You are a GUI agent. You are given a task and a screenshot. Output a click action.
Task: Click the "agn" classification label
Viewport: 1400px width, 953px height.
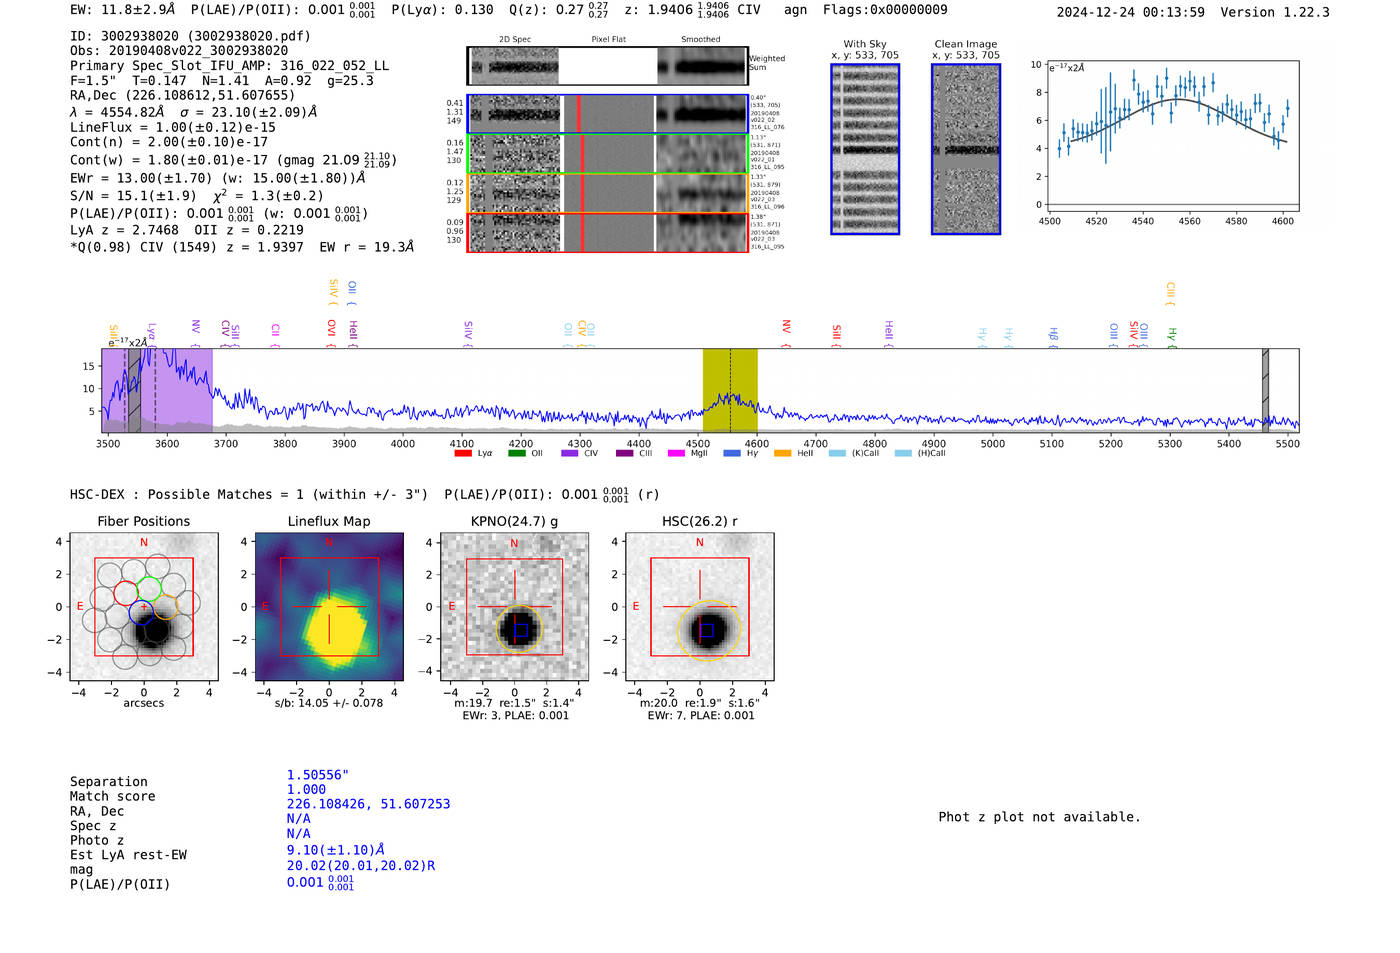click(x=795, y=9)
